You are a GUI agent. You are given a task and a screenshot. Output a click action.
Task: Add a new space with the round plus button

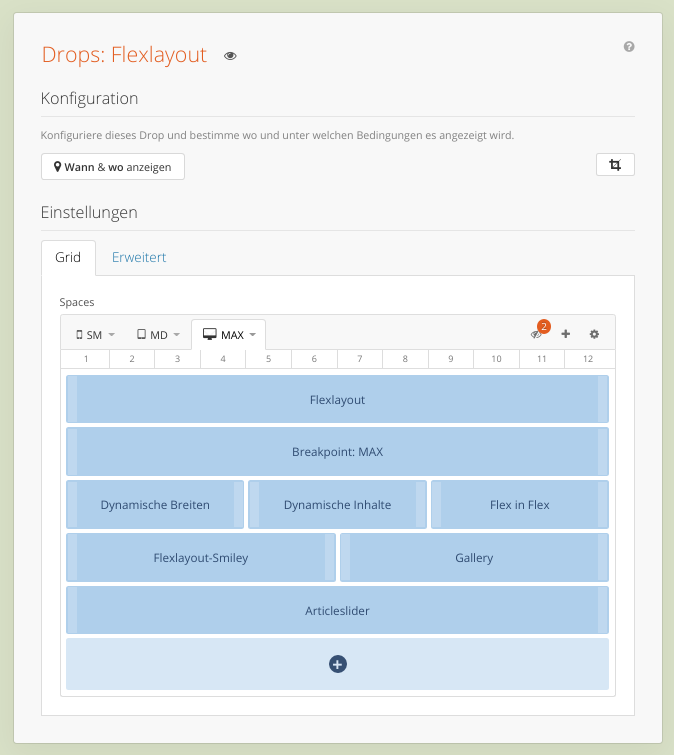[x=337, y=664]
